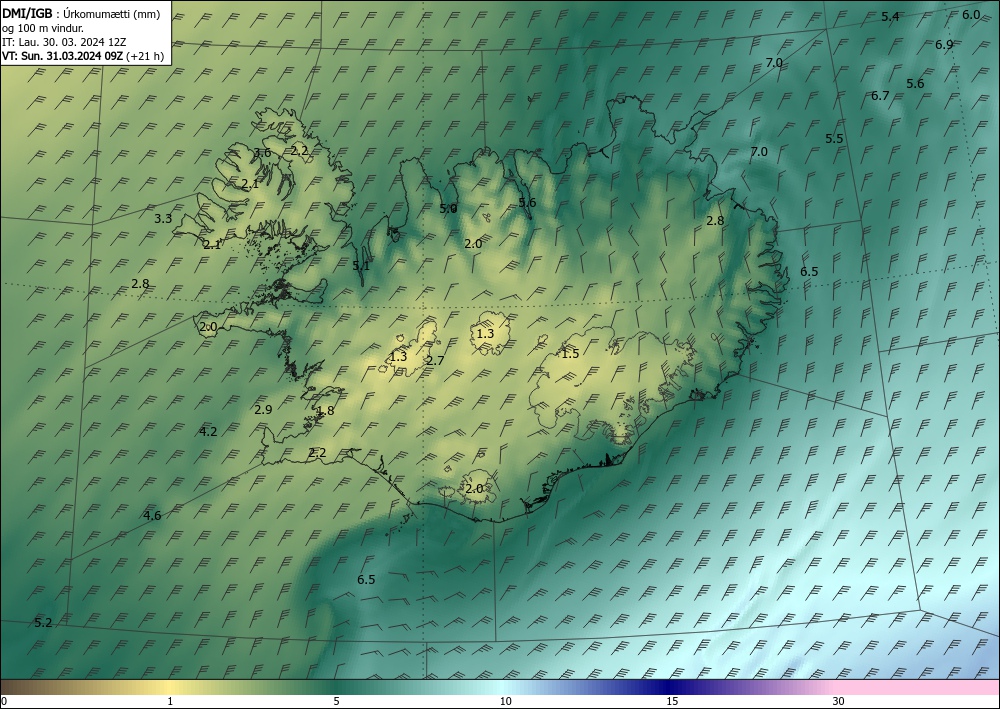Select the 5.0 value label
The width and height of the screenshot is (1000, 709).
pos(448,208)
